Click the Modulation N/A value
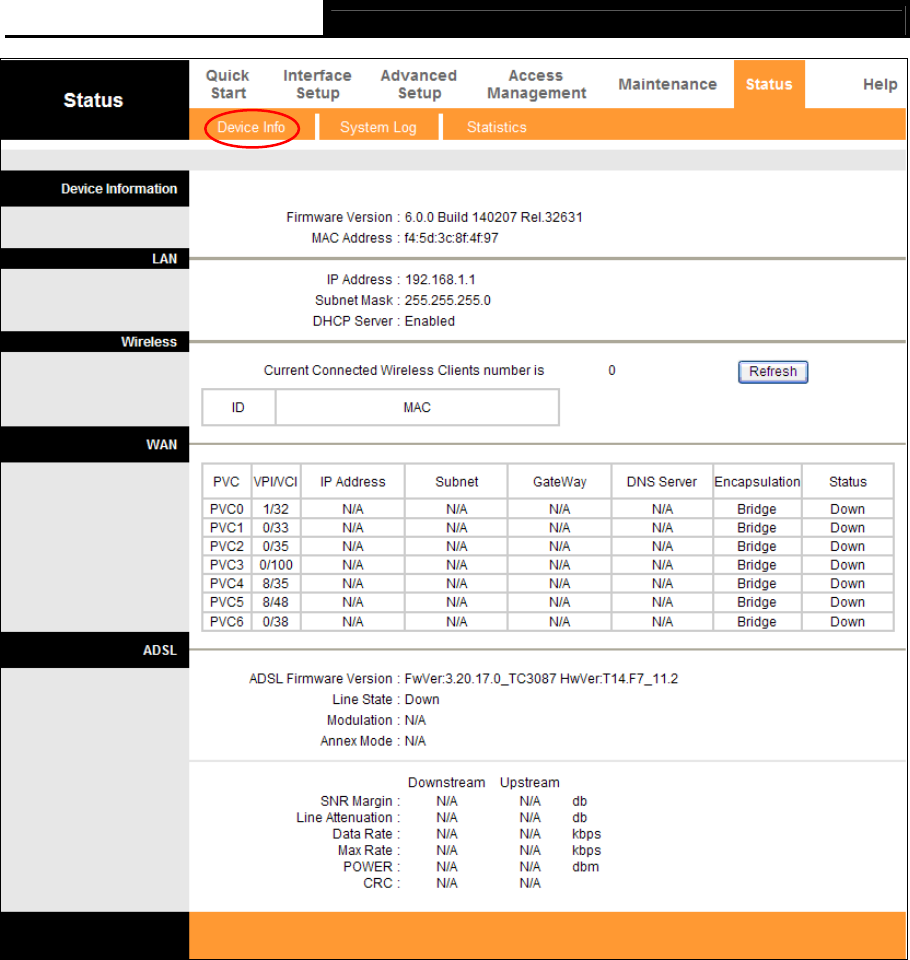 (415, 721)
